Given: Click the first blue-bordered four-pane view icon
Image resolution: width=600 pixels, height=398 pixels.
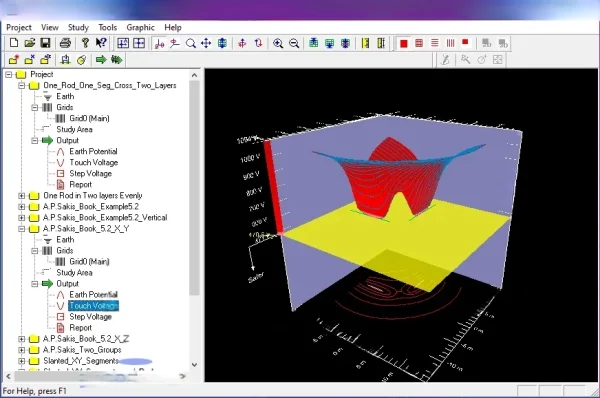Looking at the screenshot, I should pos(123,43).
